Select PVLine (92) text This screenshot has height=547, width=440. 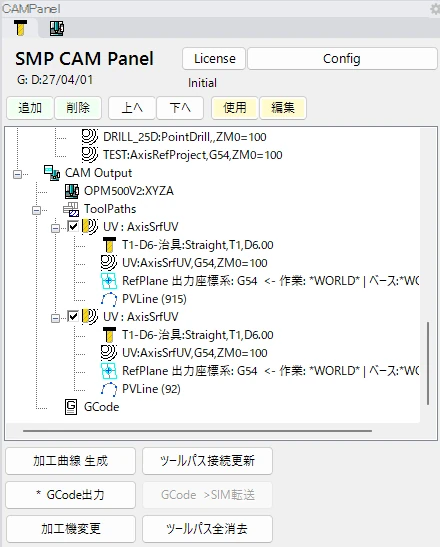(151, 389)
